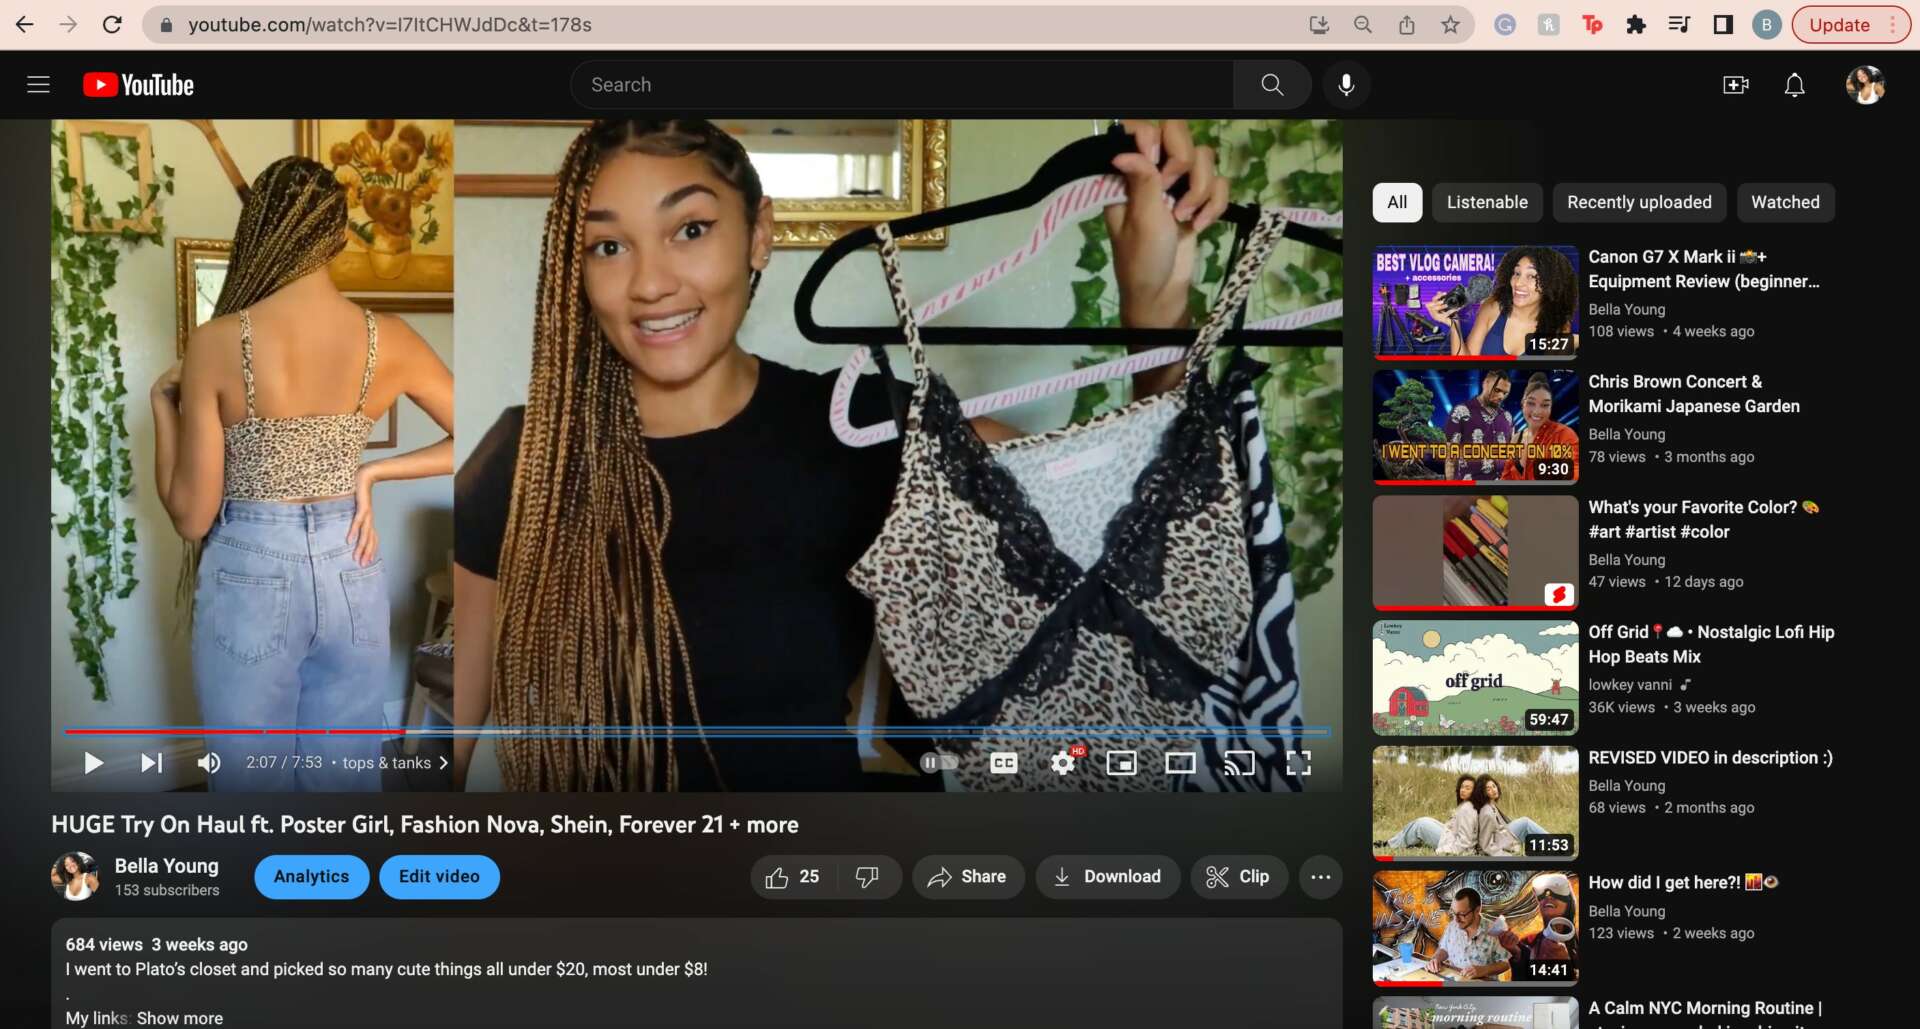Expand the 'tops & tanks' chapter list
This screenshot has width=1920, height=1029.
coord(396,763)
